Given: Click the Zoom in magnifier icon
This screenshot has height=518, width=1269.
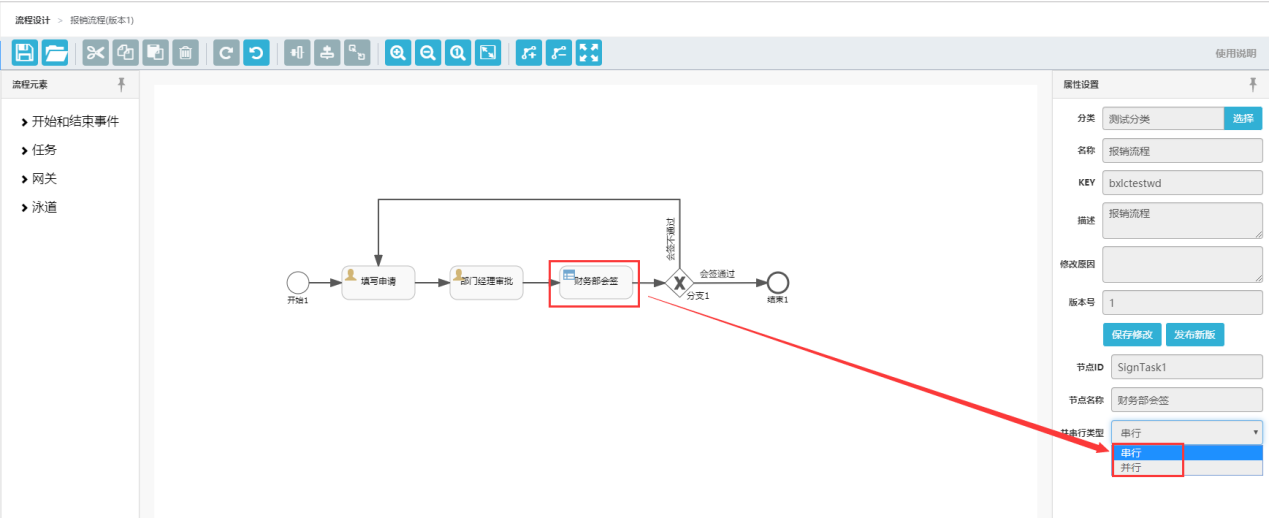Looking at the screenshot, I should tap(398, 53).
